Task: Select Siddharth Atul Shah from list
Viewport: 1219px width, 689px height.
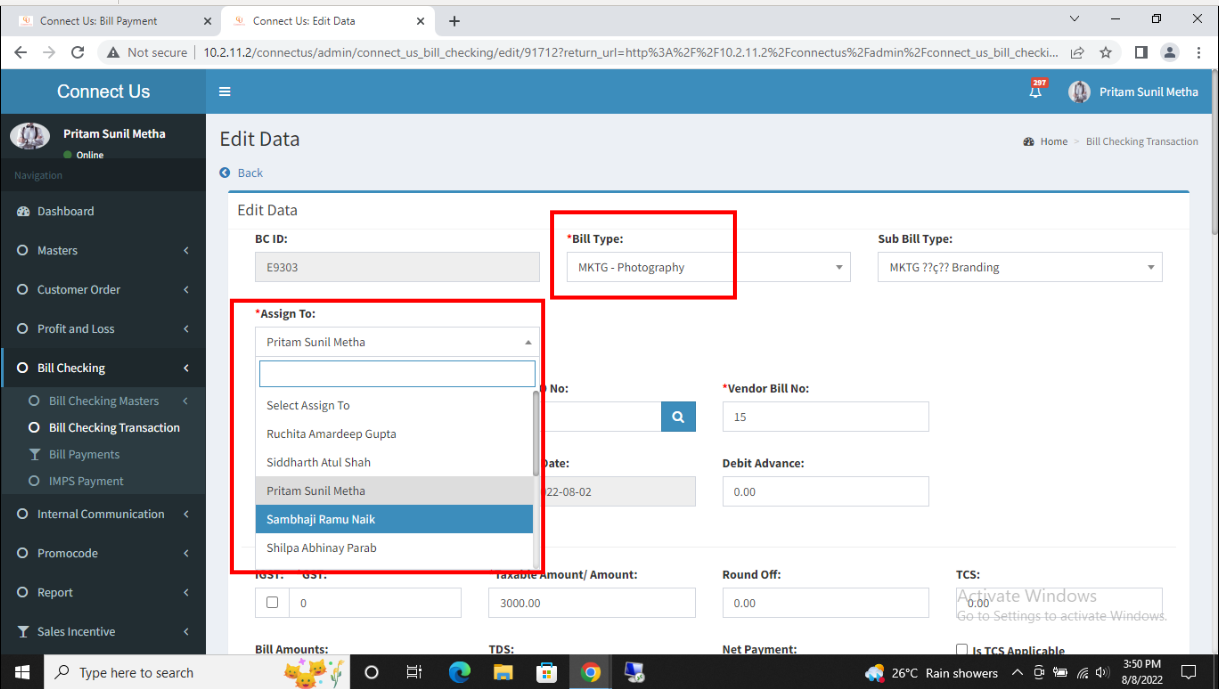Action: click(394, 462)
